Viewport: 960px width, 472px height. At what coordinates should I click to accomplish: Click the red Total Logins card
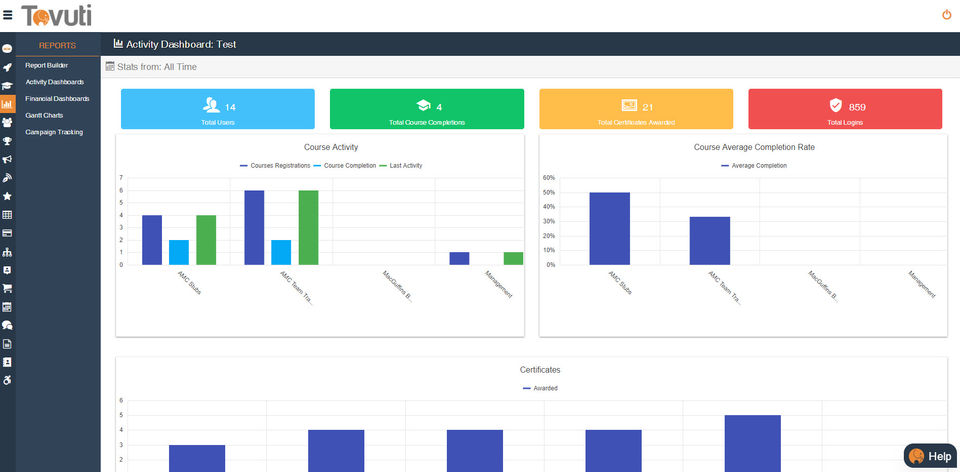[845, 109]
